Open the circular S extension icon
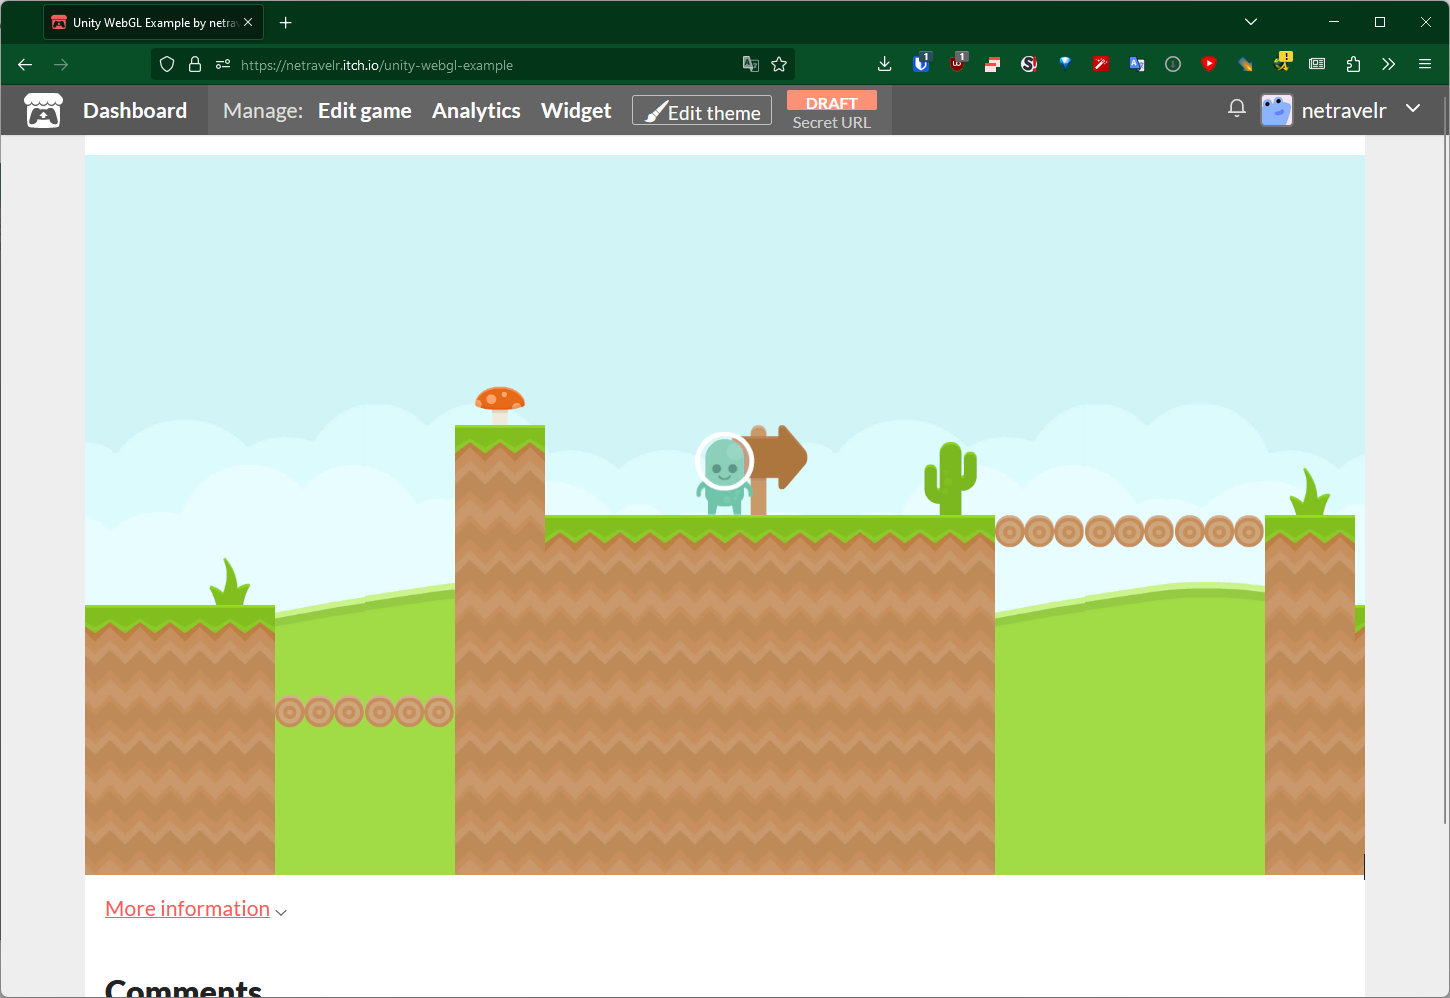 coord(1029,65)
